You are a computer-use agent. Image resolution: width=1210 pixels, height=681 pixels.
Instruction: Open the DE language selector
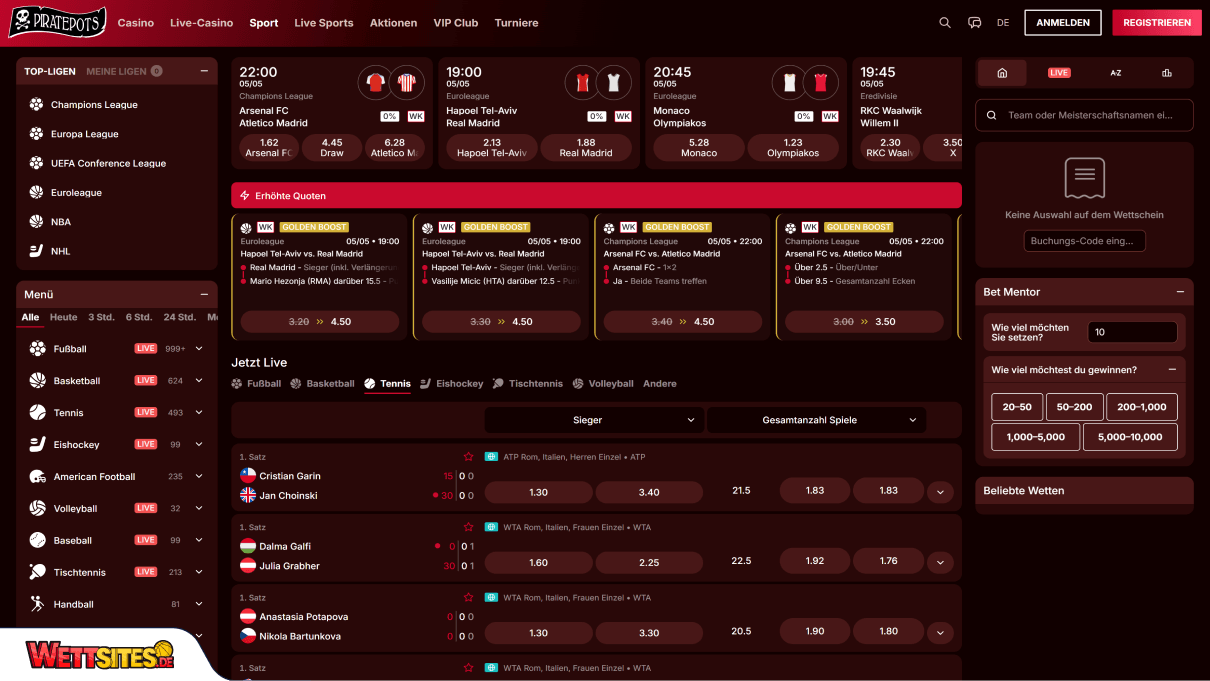pyautogui.click(x=1003, y=22)
